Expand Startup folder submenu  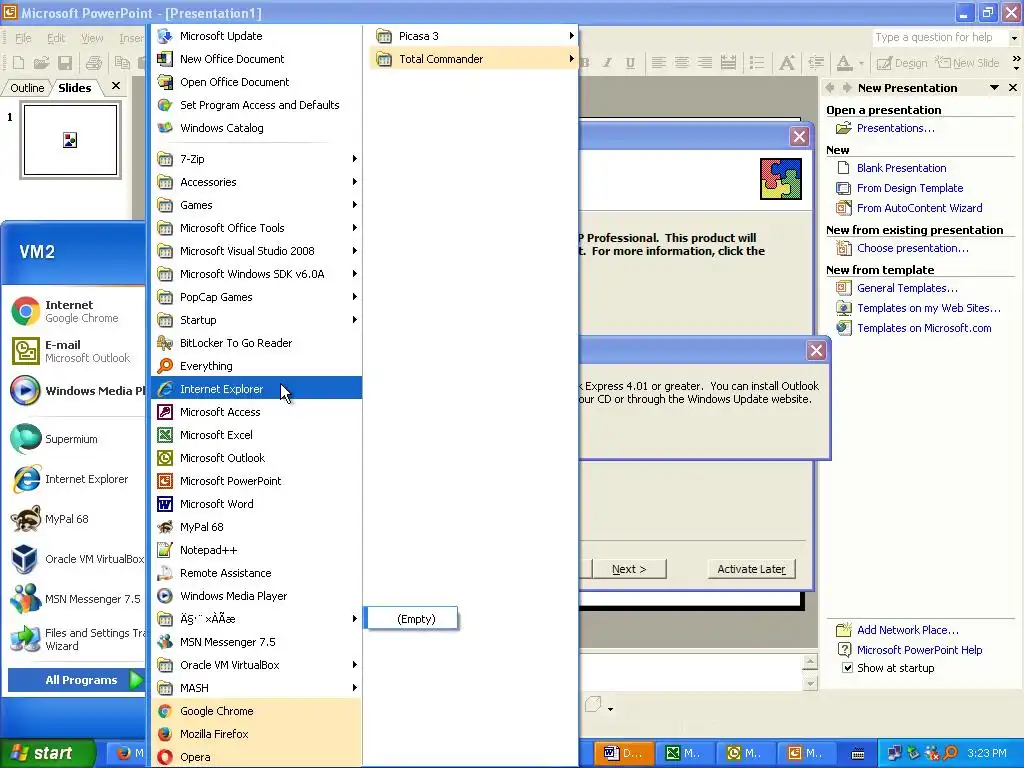(256, 320)
